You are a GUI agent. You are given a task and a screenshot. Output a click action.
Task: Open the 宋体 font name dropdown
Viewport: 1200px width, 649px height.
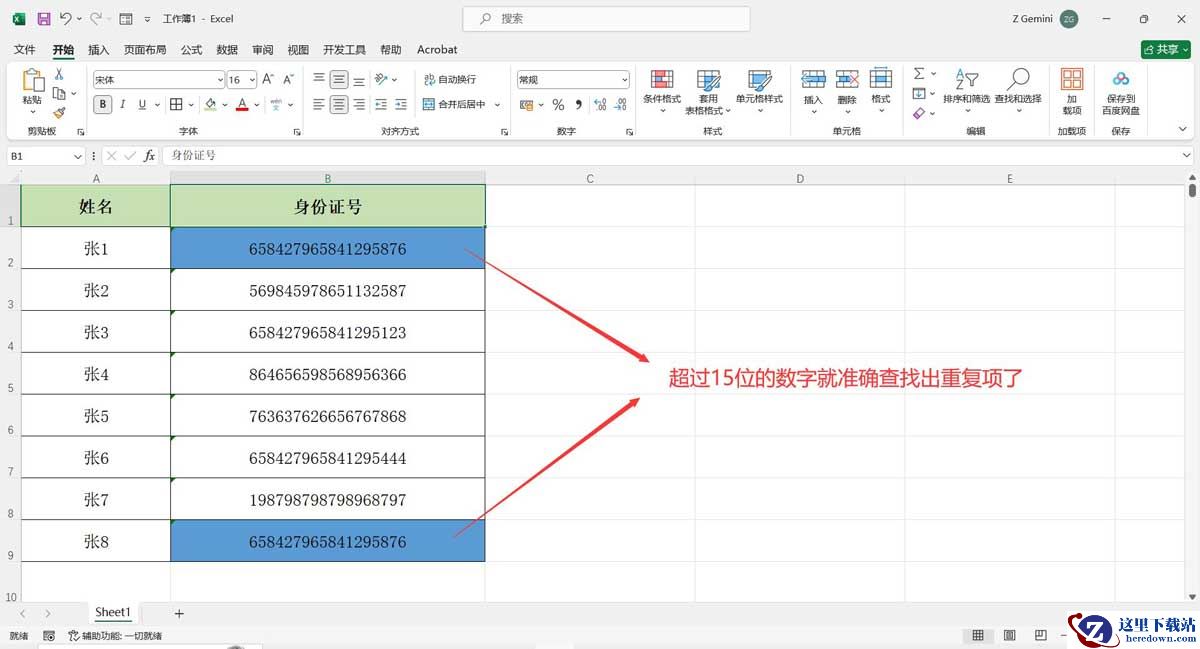pos(220,79)
